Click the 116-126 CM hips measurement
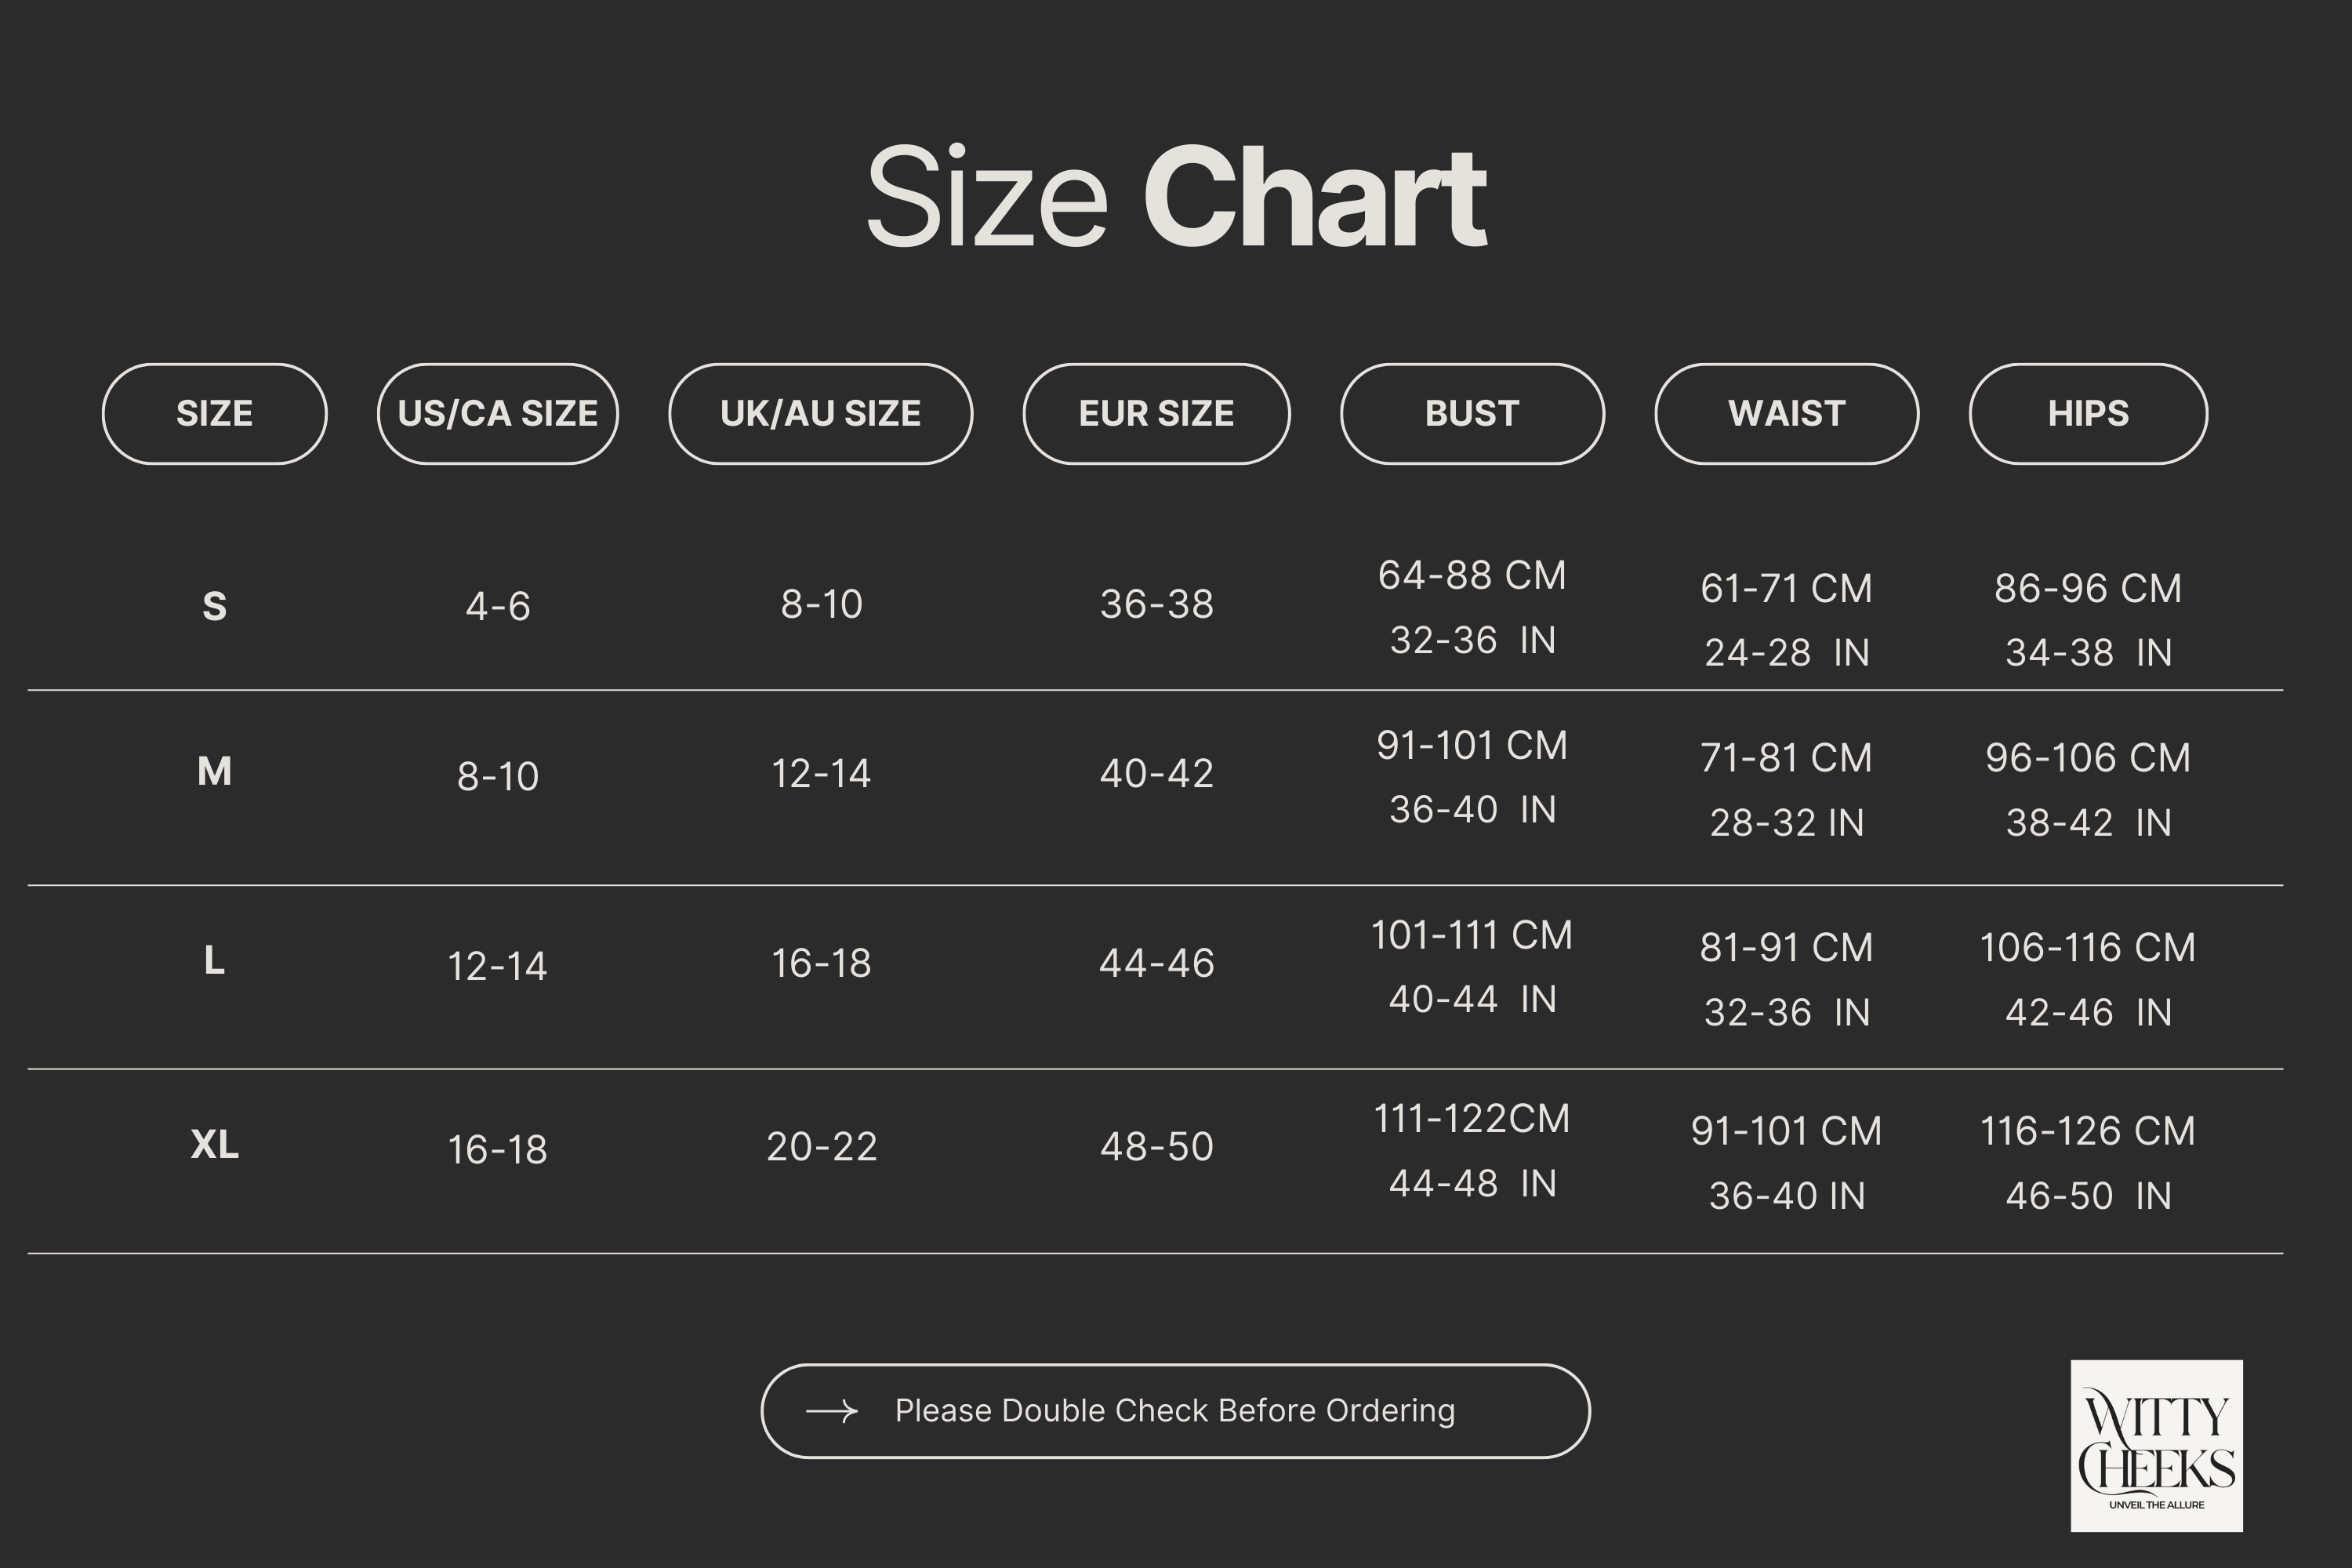The width and height of the screenshot is (2352, 1568). (x=2088, y=1132)
